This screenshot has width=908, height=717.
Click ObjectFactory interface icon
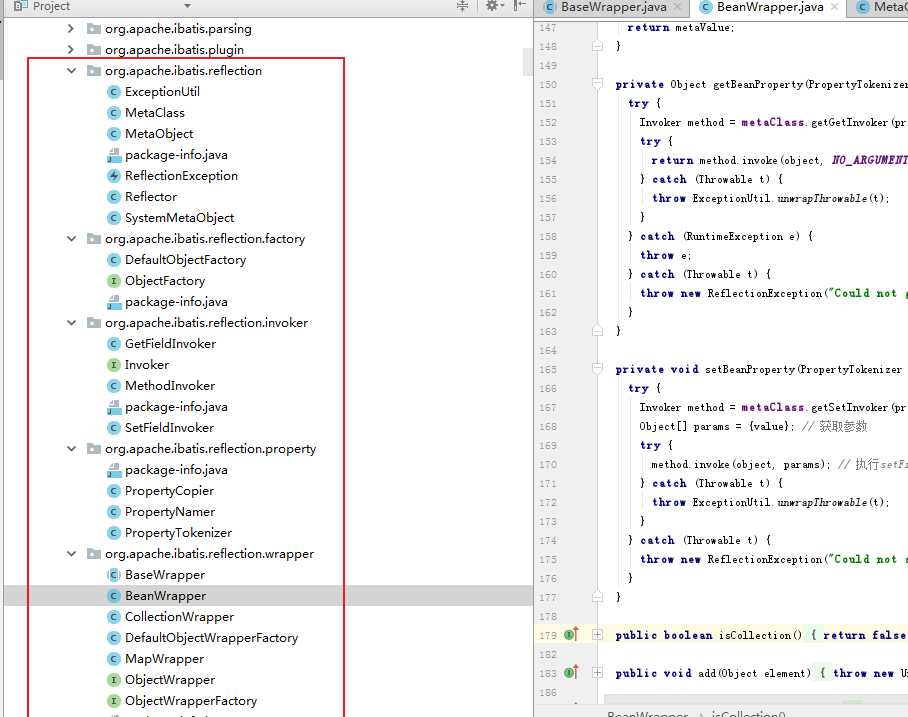tap(114, 281)
